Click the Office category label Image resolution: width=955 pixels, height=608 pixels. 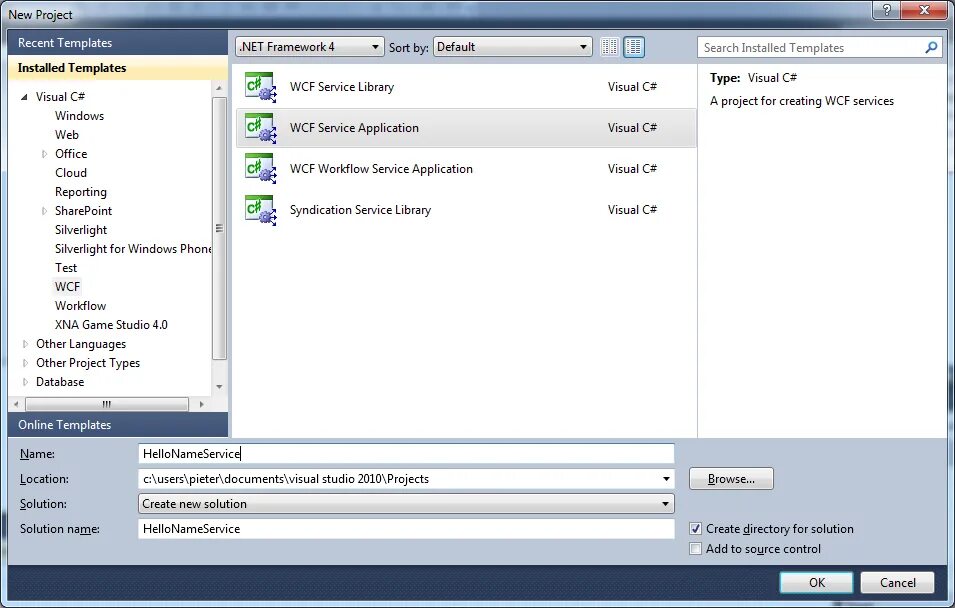pyautogui.click(x=71, y=154)
